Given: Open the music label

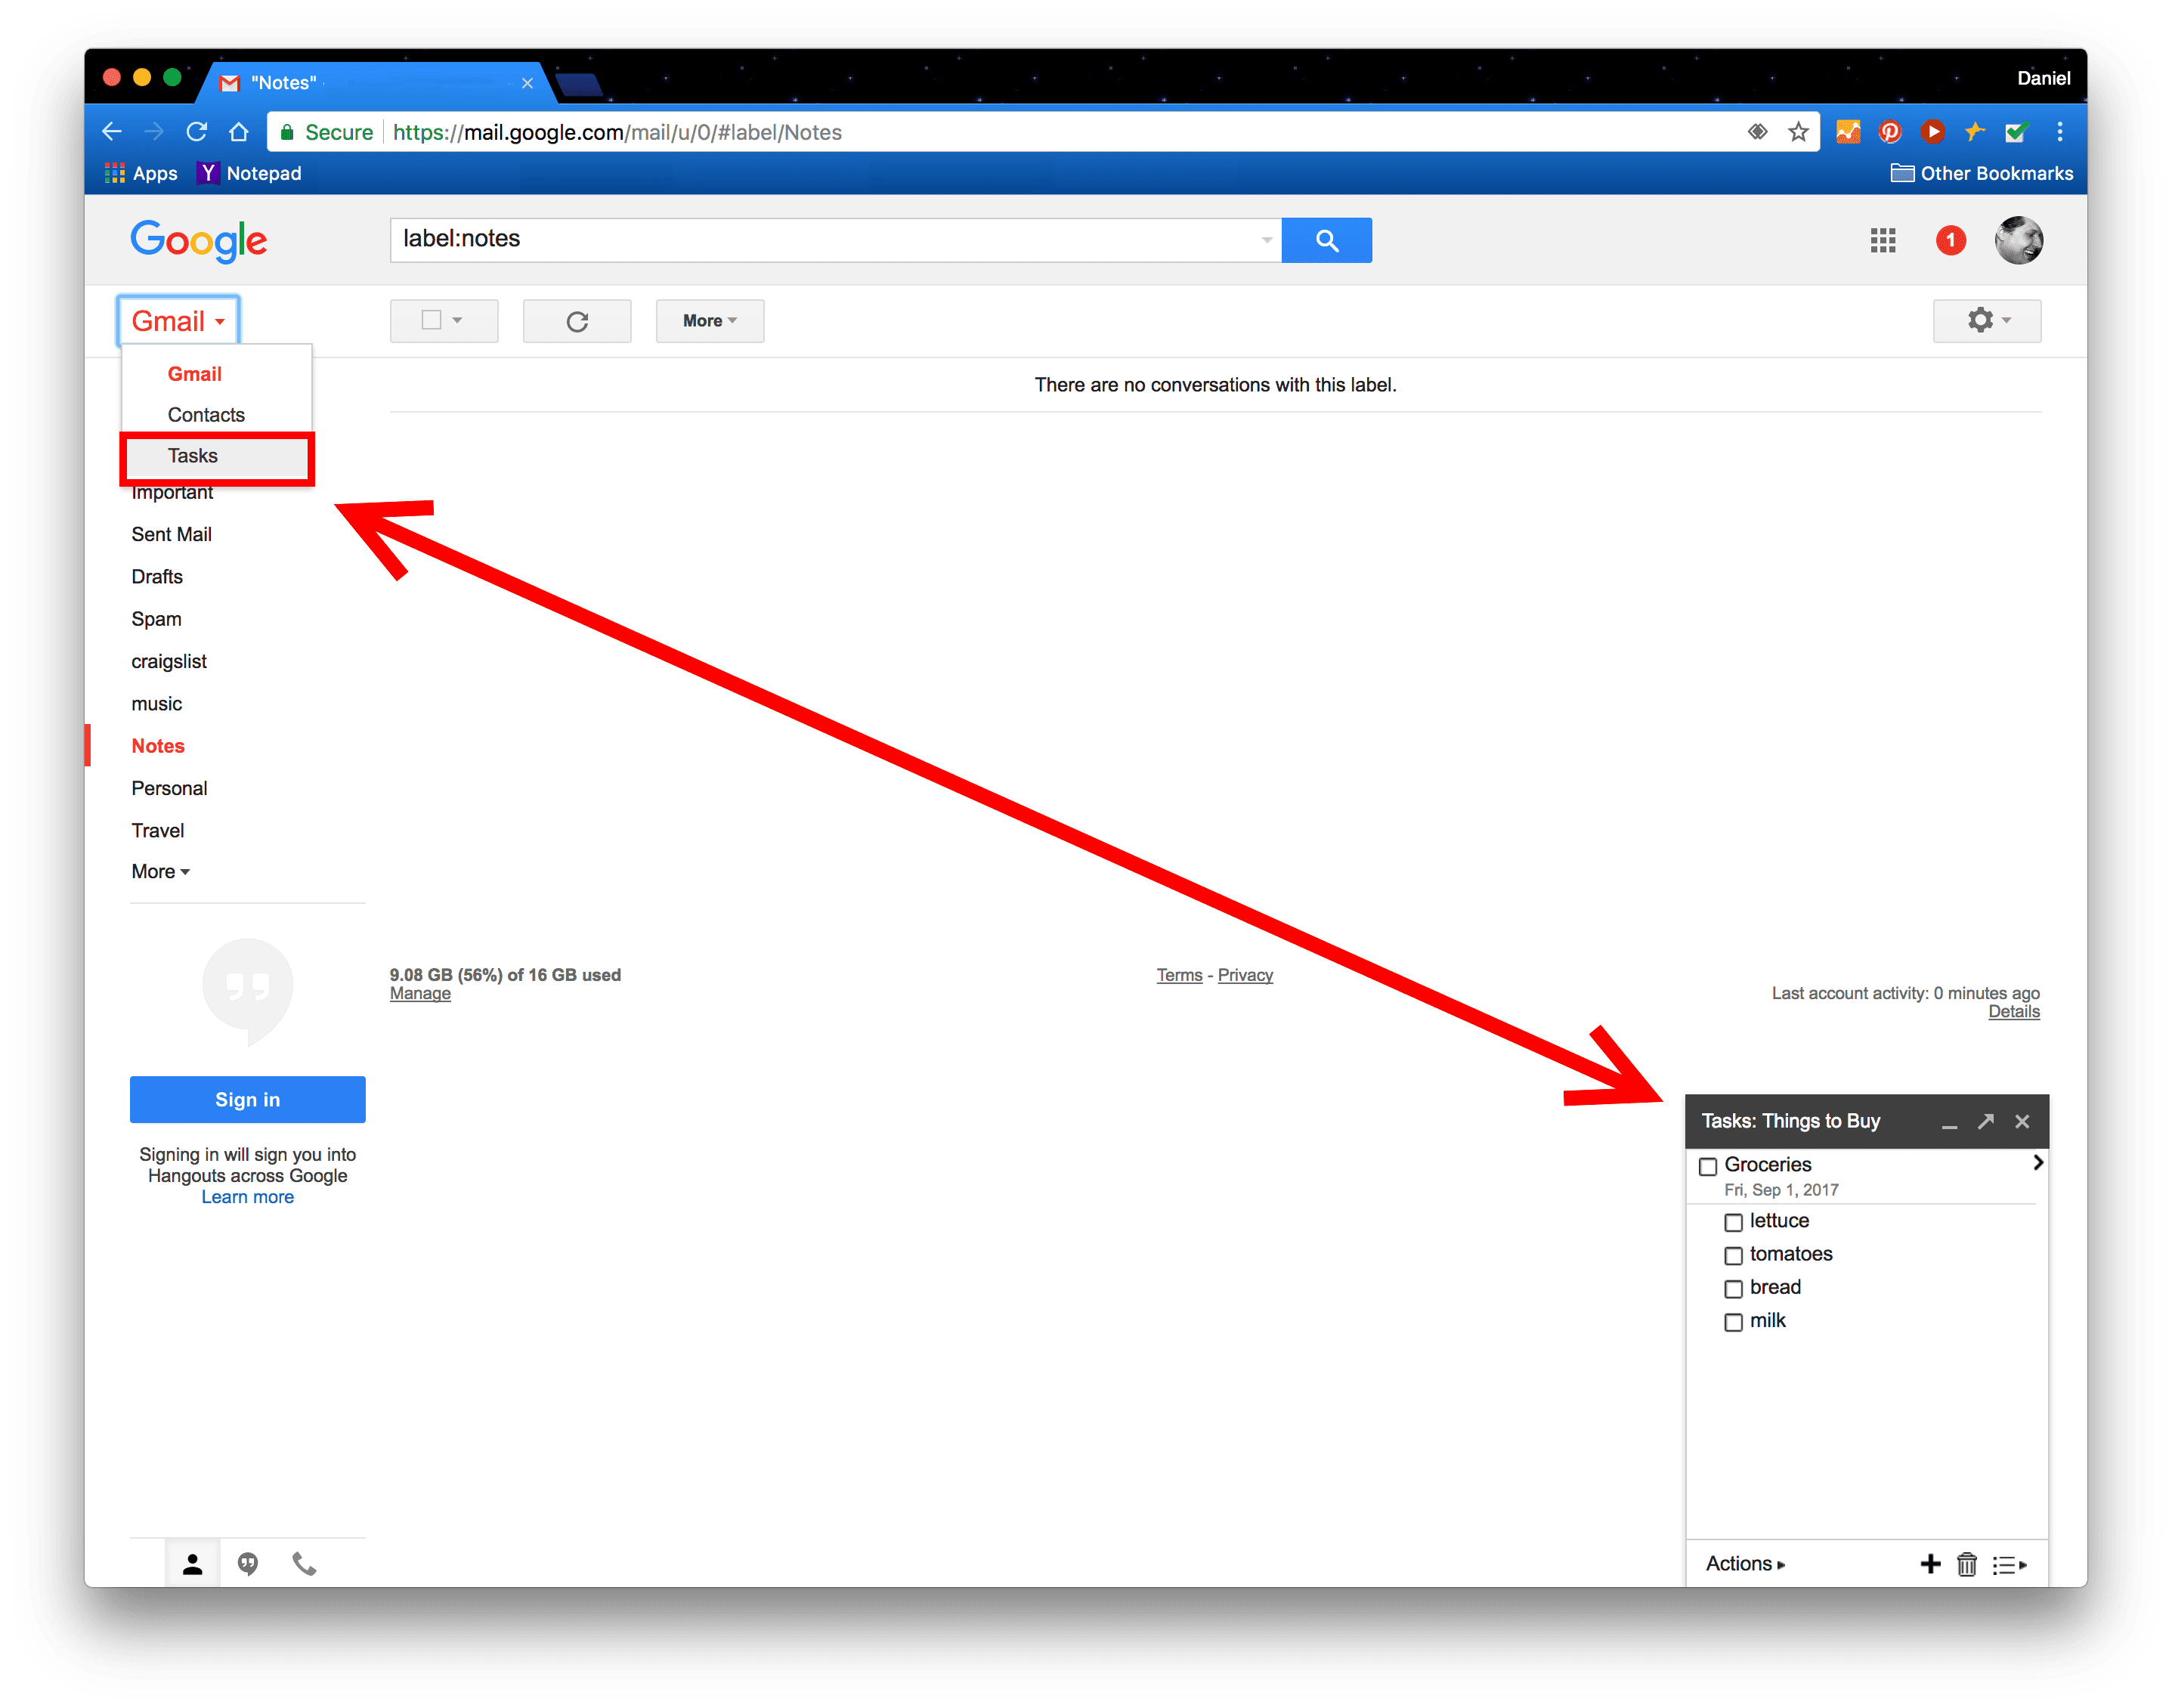Looking at the screenshot, I should 157,704.
